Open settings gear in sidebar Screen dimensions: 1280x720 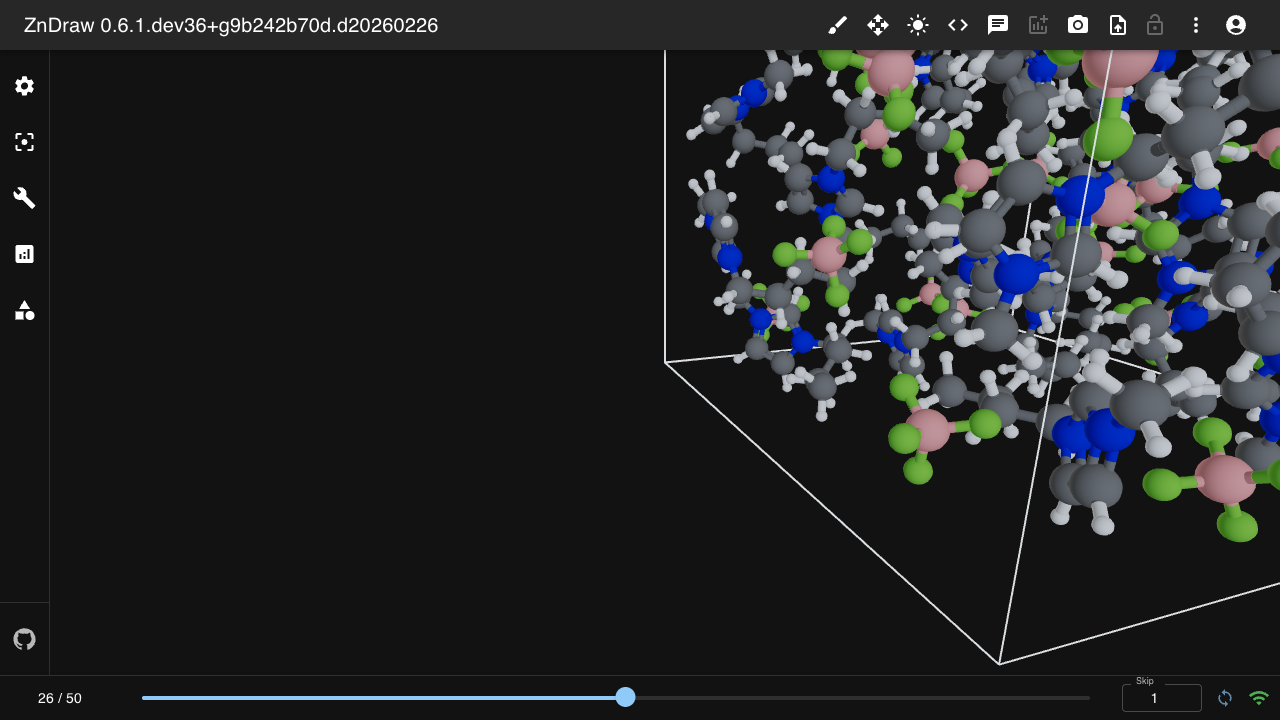(x=25, y=86)
